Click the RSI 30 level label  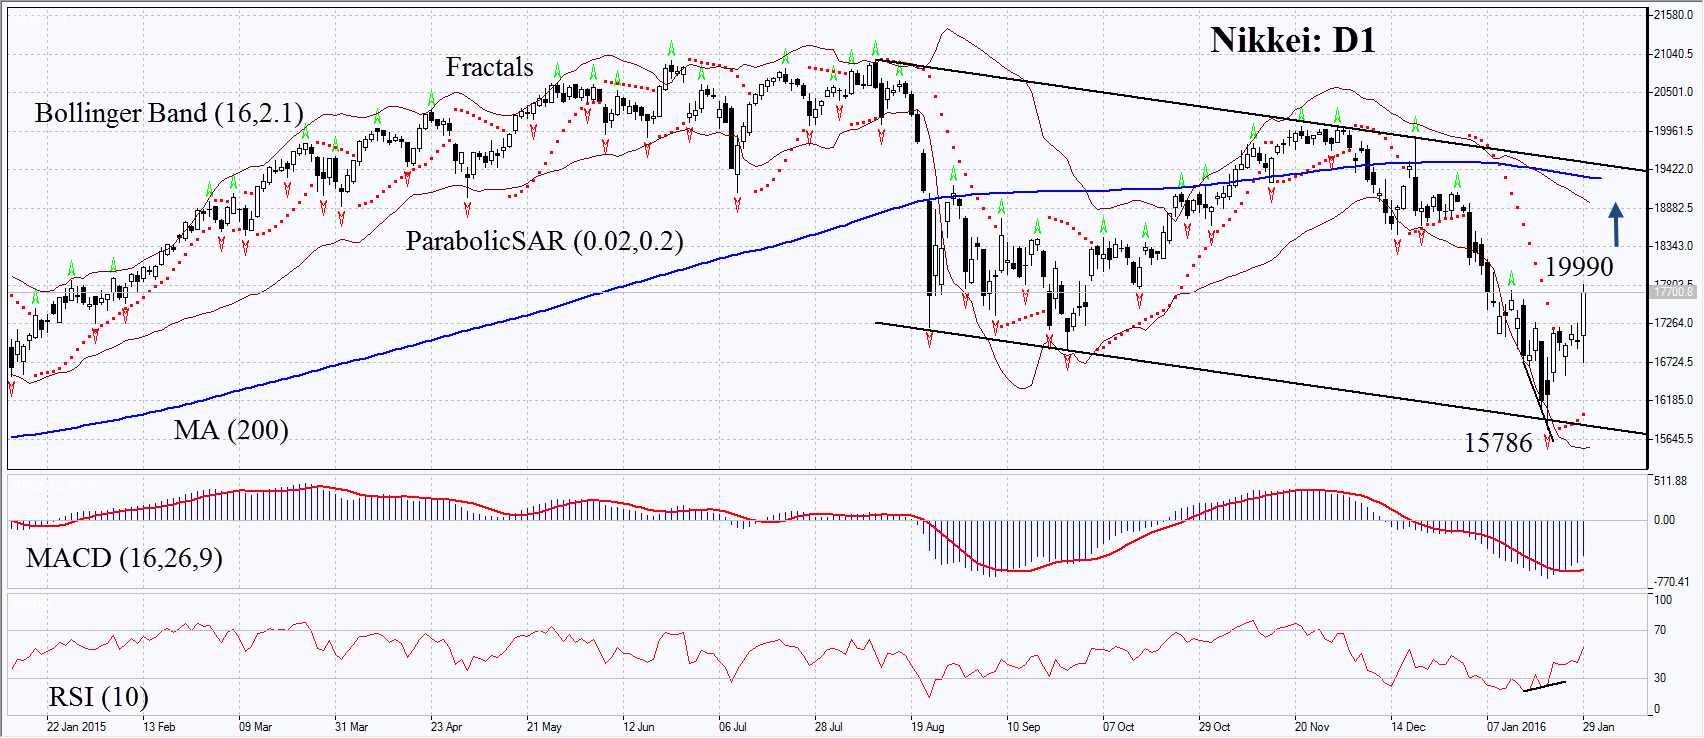[1660, 678]
